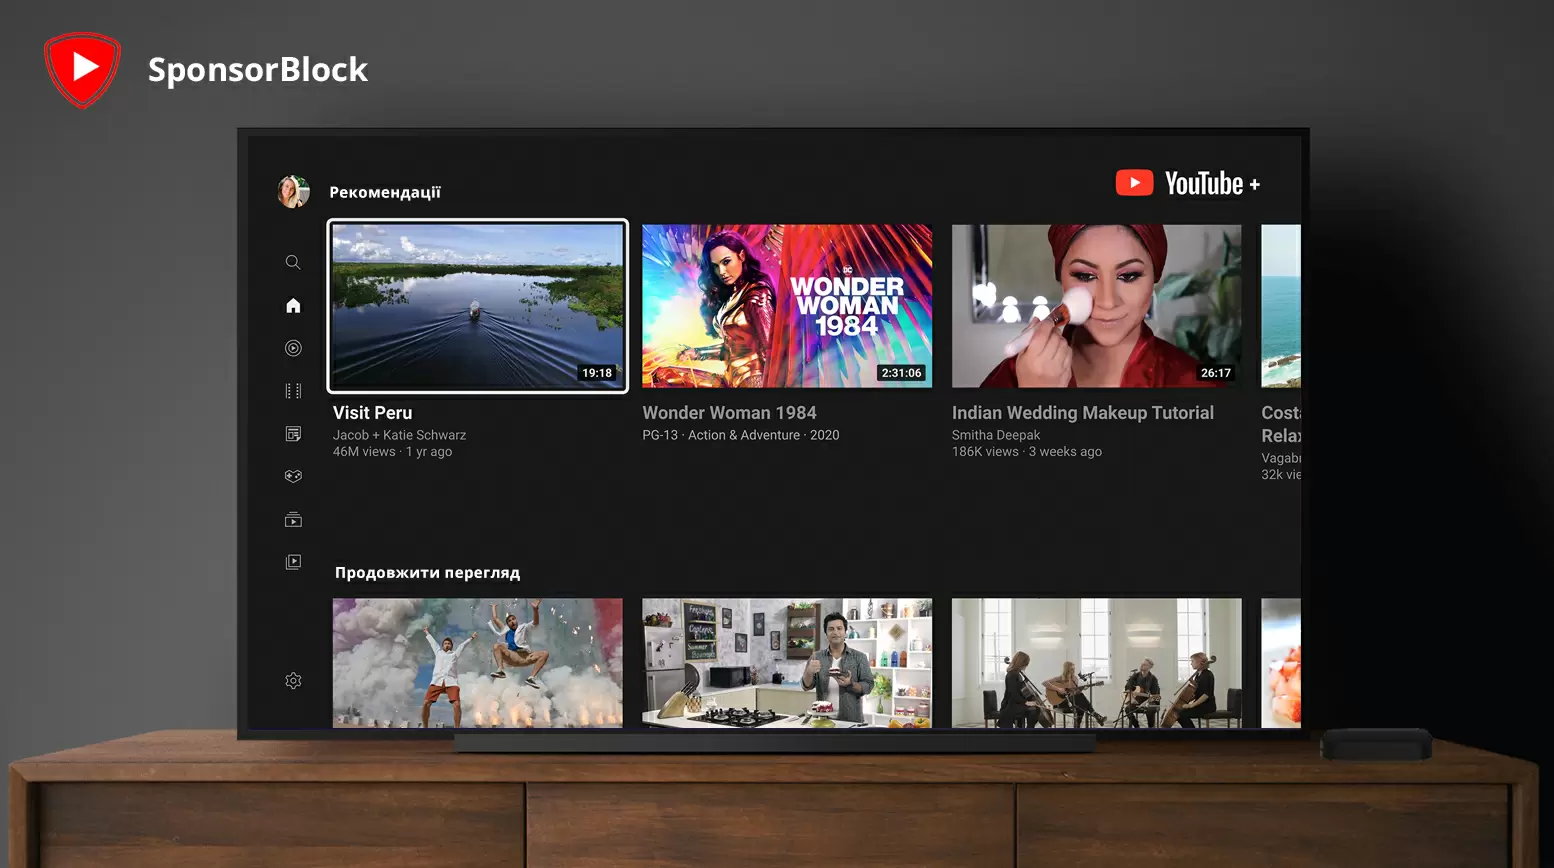Click the Рекомендації heading
The height and width of the screenshot is (868, 1554).
pyautogui.click(x=385, y=192)
